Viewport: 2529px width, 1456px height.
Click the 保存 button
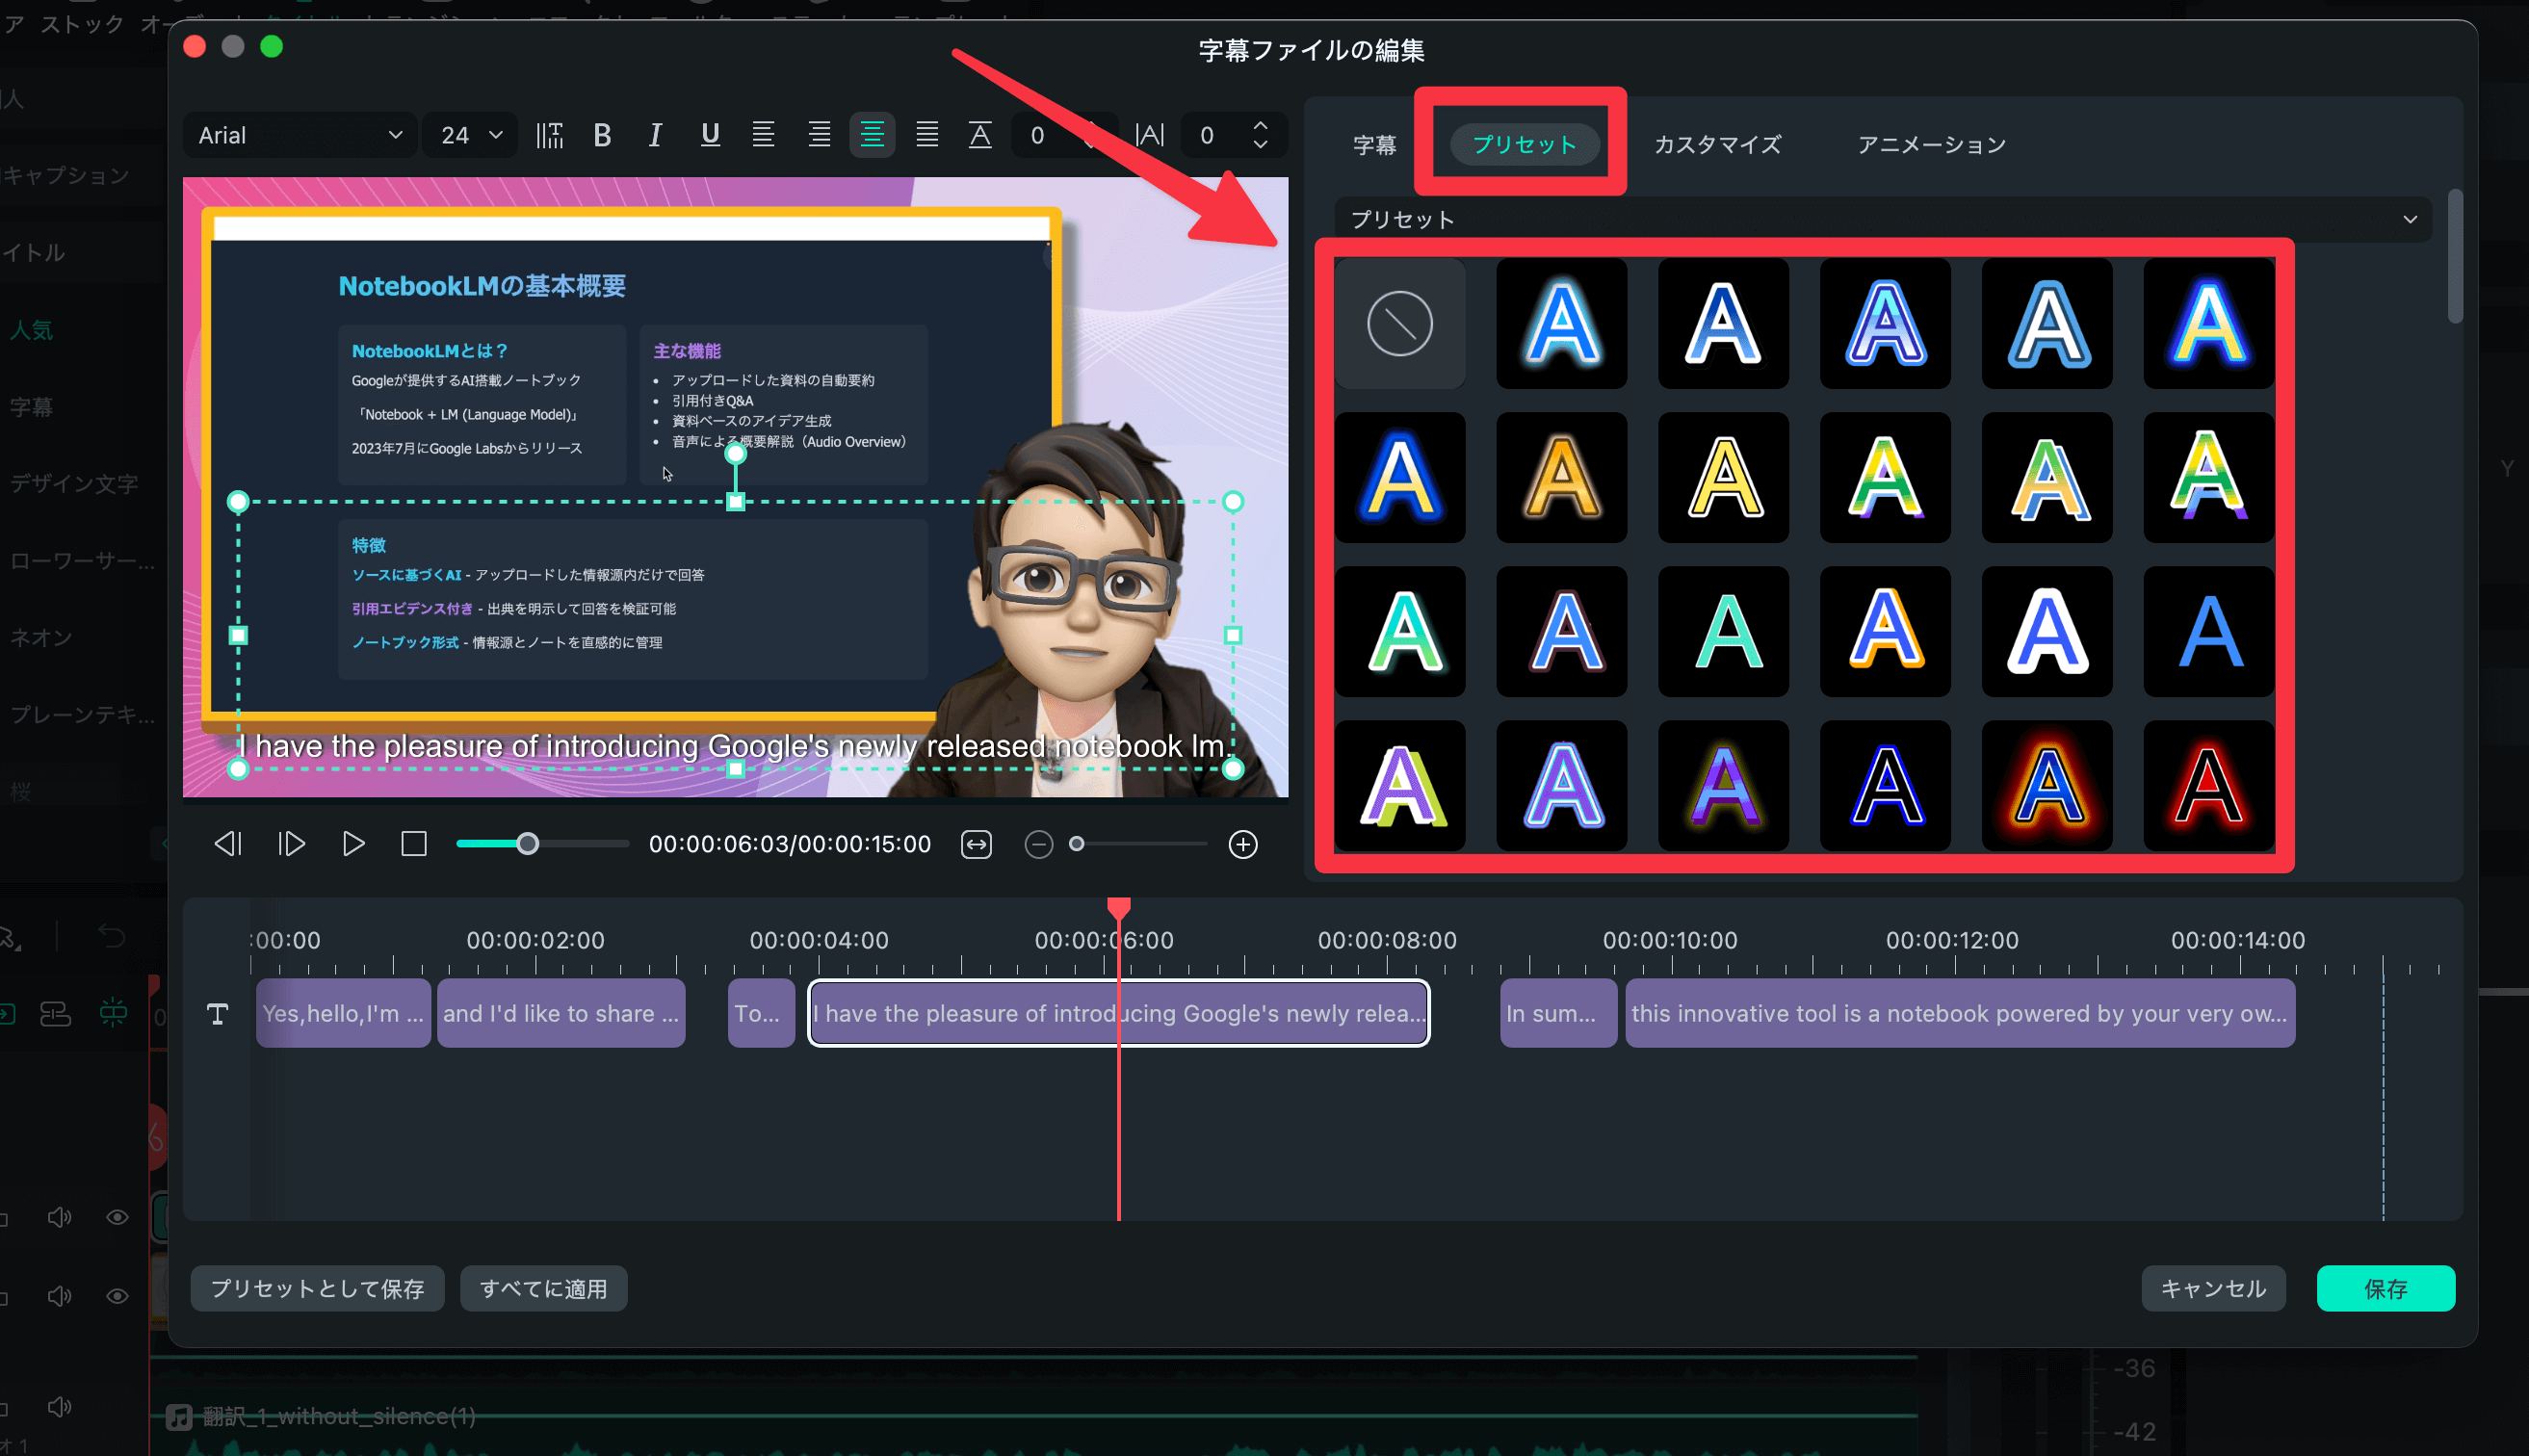2385,1288
